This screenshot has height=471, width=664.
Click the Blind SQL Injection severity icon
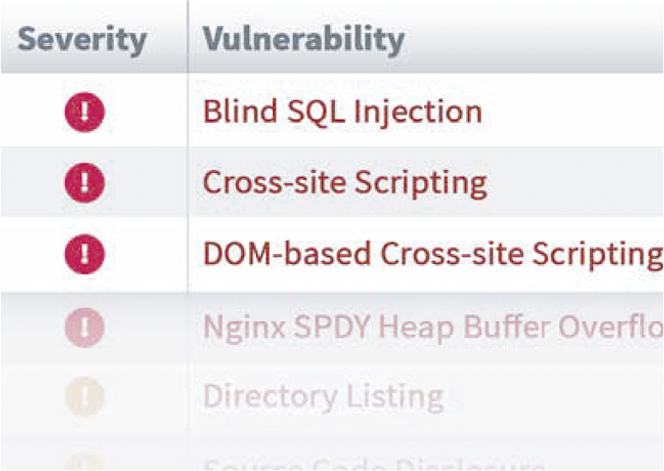[85, 112]
